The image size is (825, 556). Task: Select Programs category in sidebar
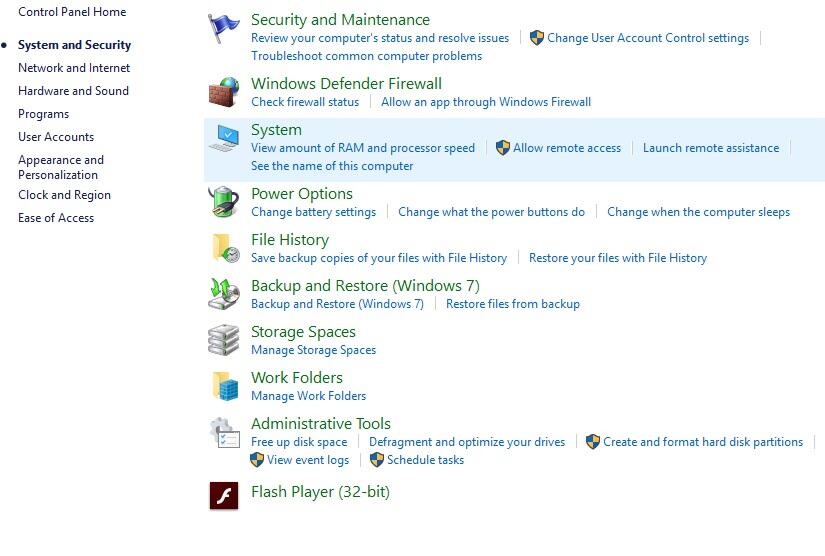[43, 114]
